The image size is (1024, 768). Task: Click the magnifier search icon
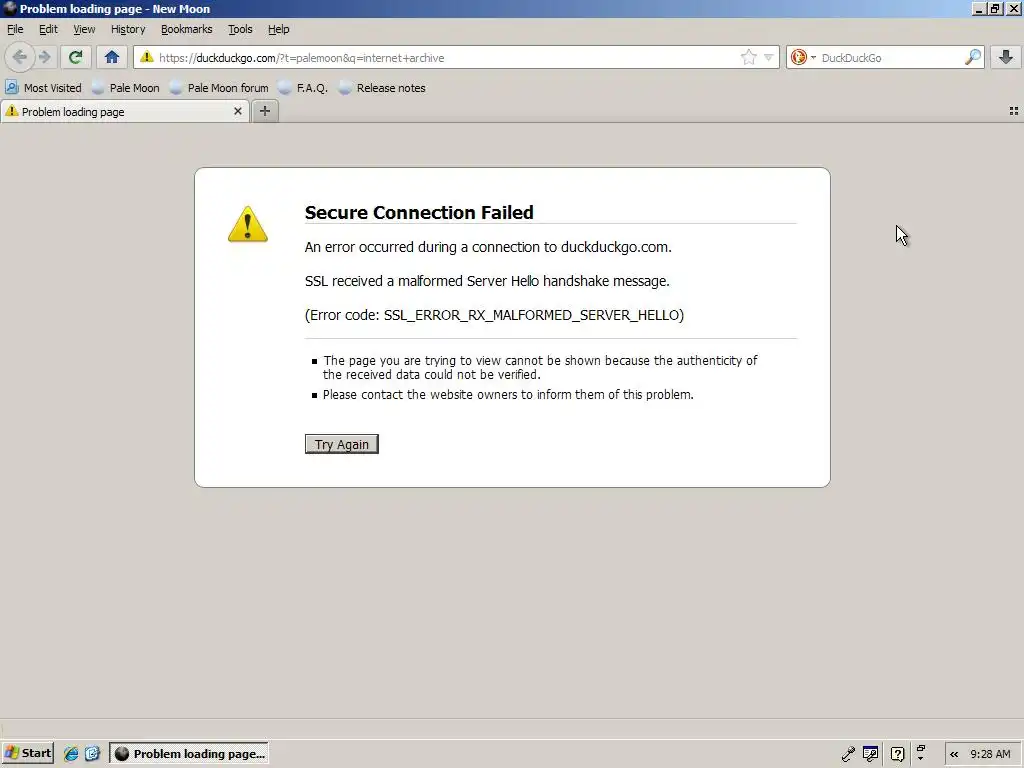coord(972,57)
